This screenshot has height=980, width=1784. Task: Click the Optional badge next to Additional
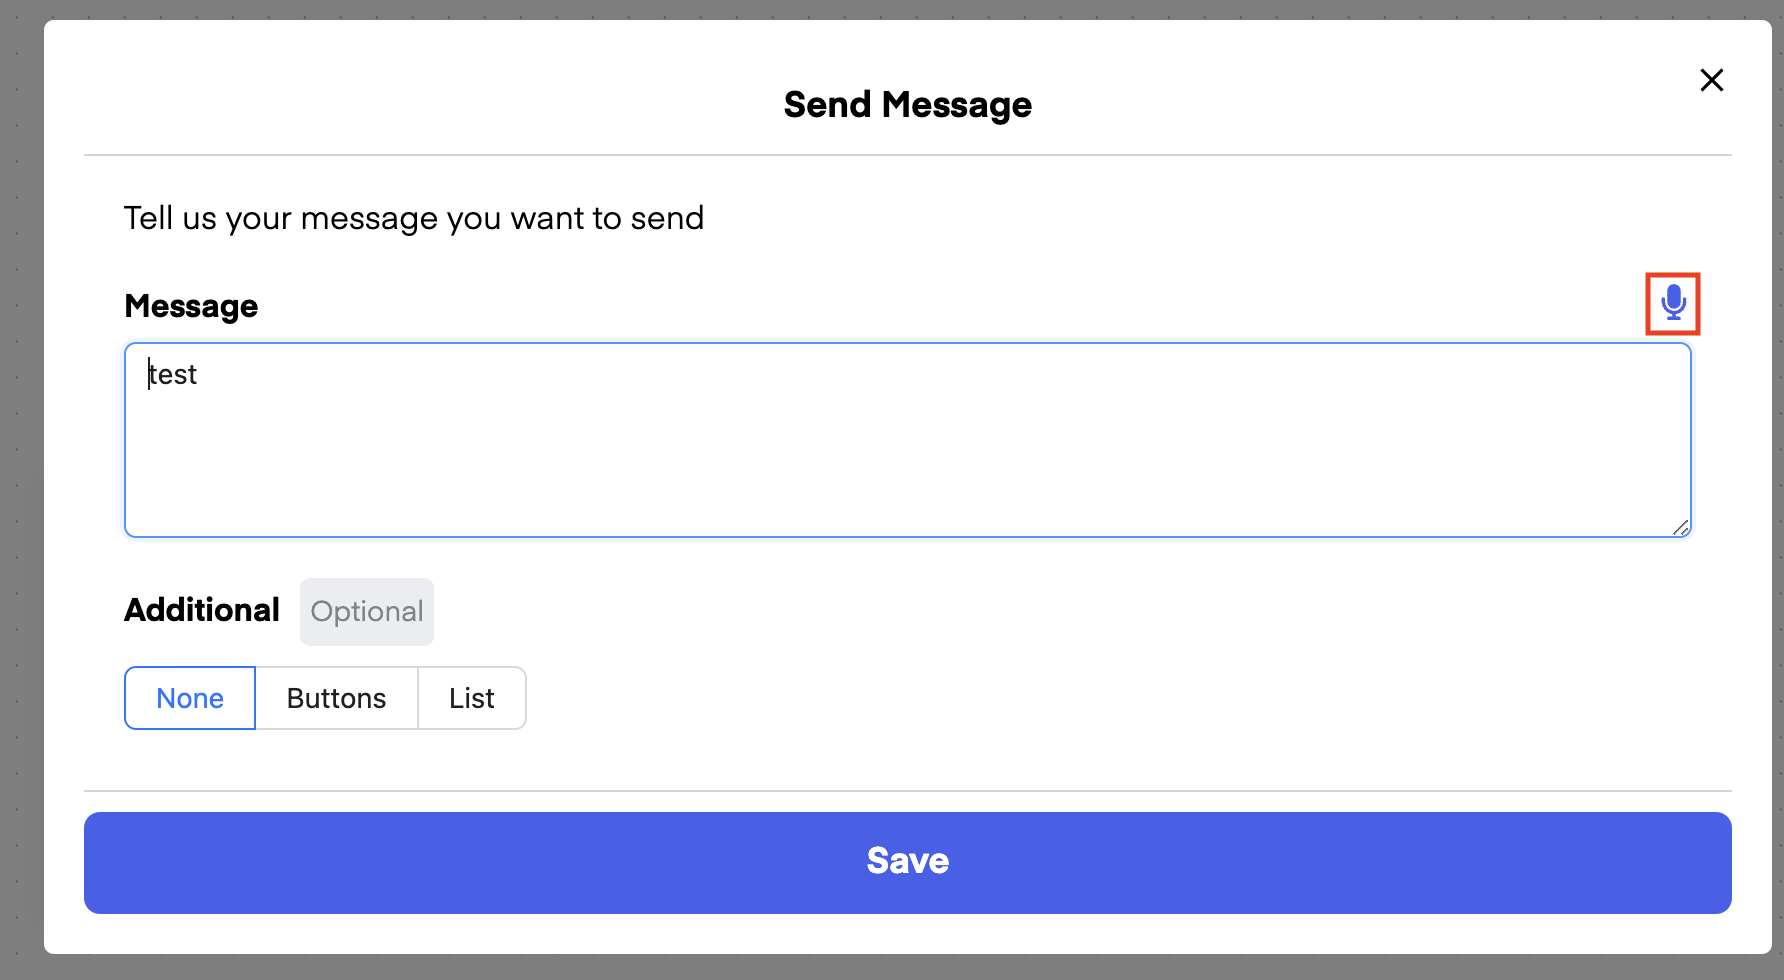tap(366, 612)
